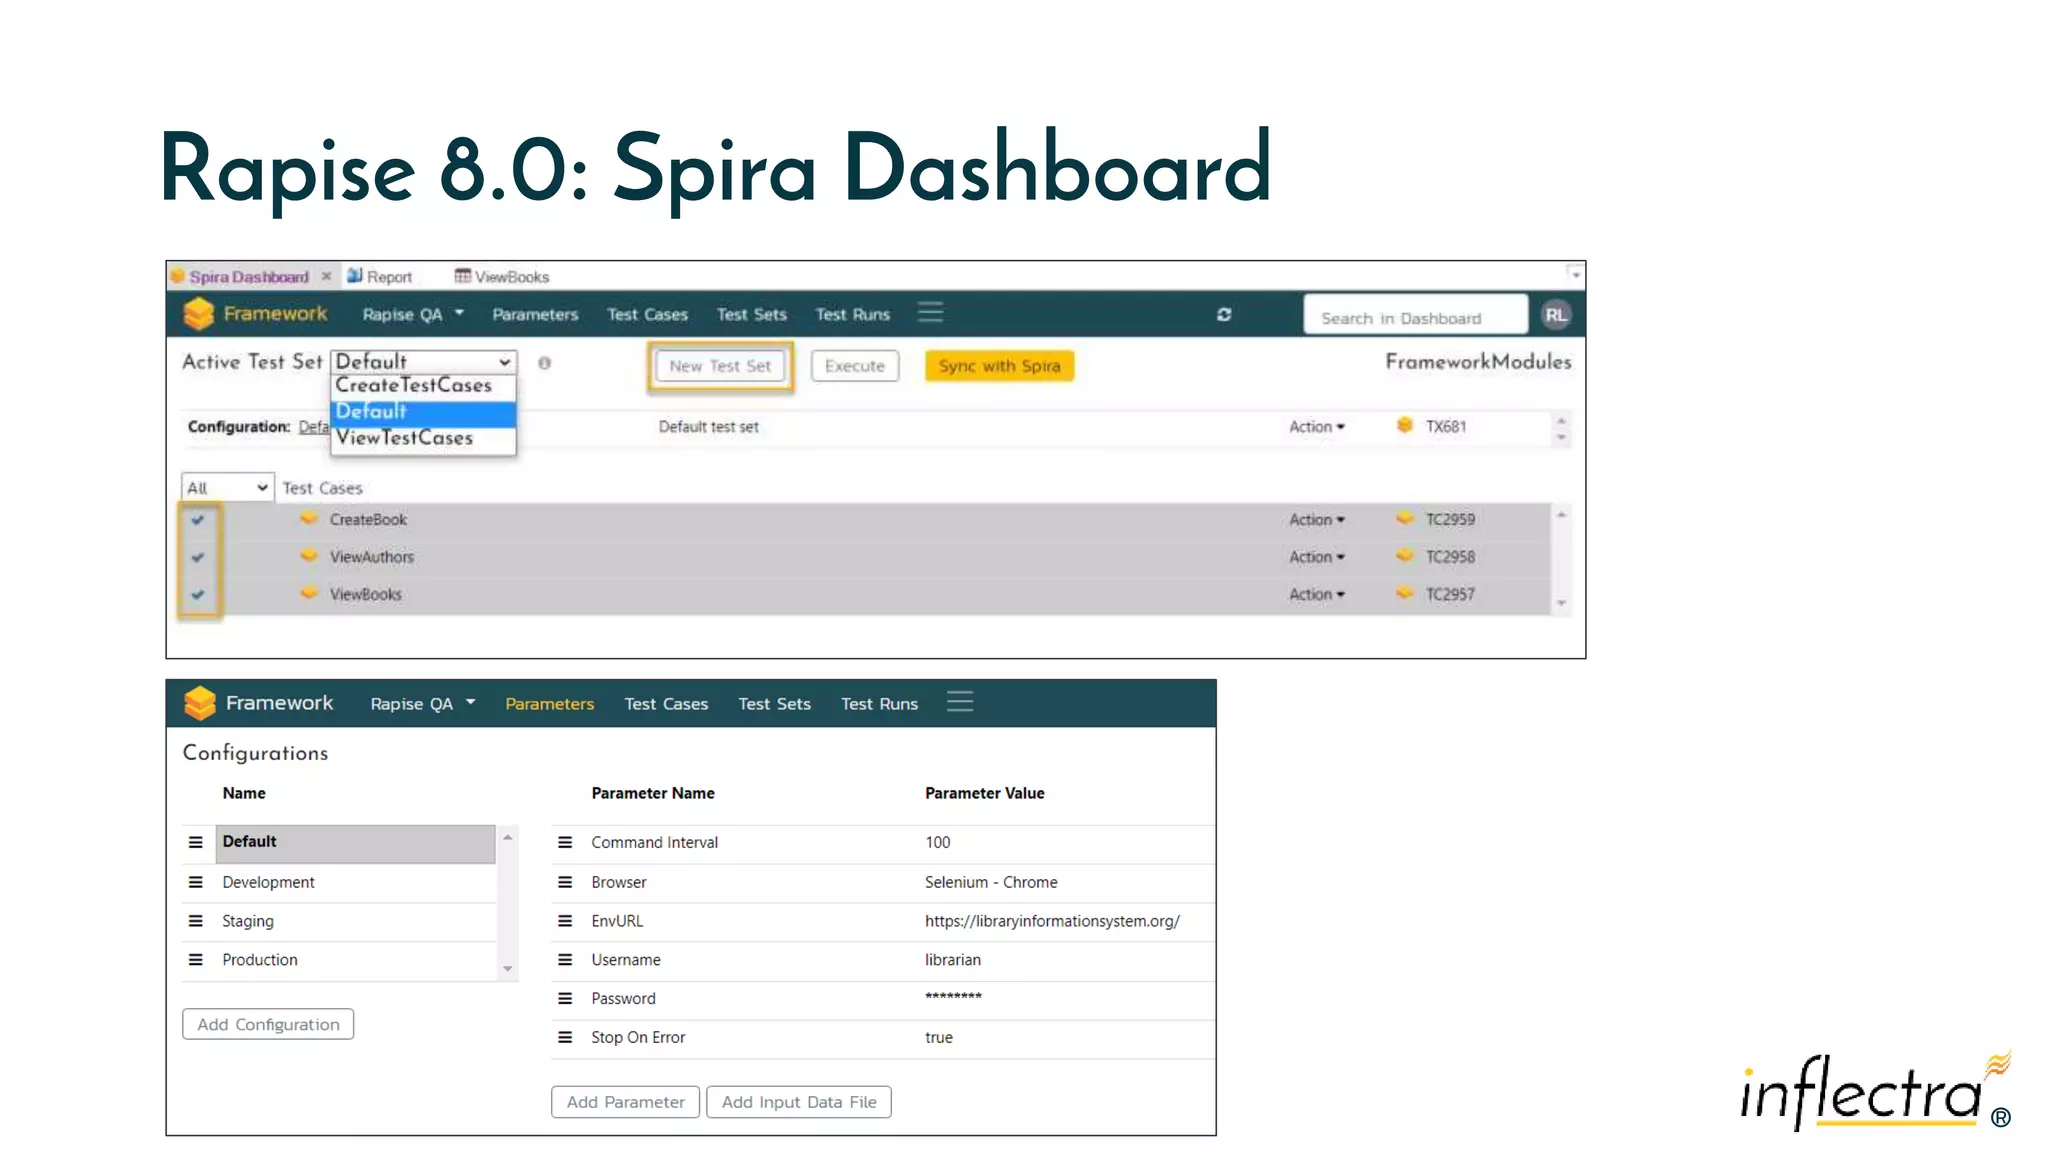Viewport: 2048px width, 1152px height.
Task: Click drag handle for Stop On Error parameter
Action: (x=565, y=1037)
